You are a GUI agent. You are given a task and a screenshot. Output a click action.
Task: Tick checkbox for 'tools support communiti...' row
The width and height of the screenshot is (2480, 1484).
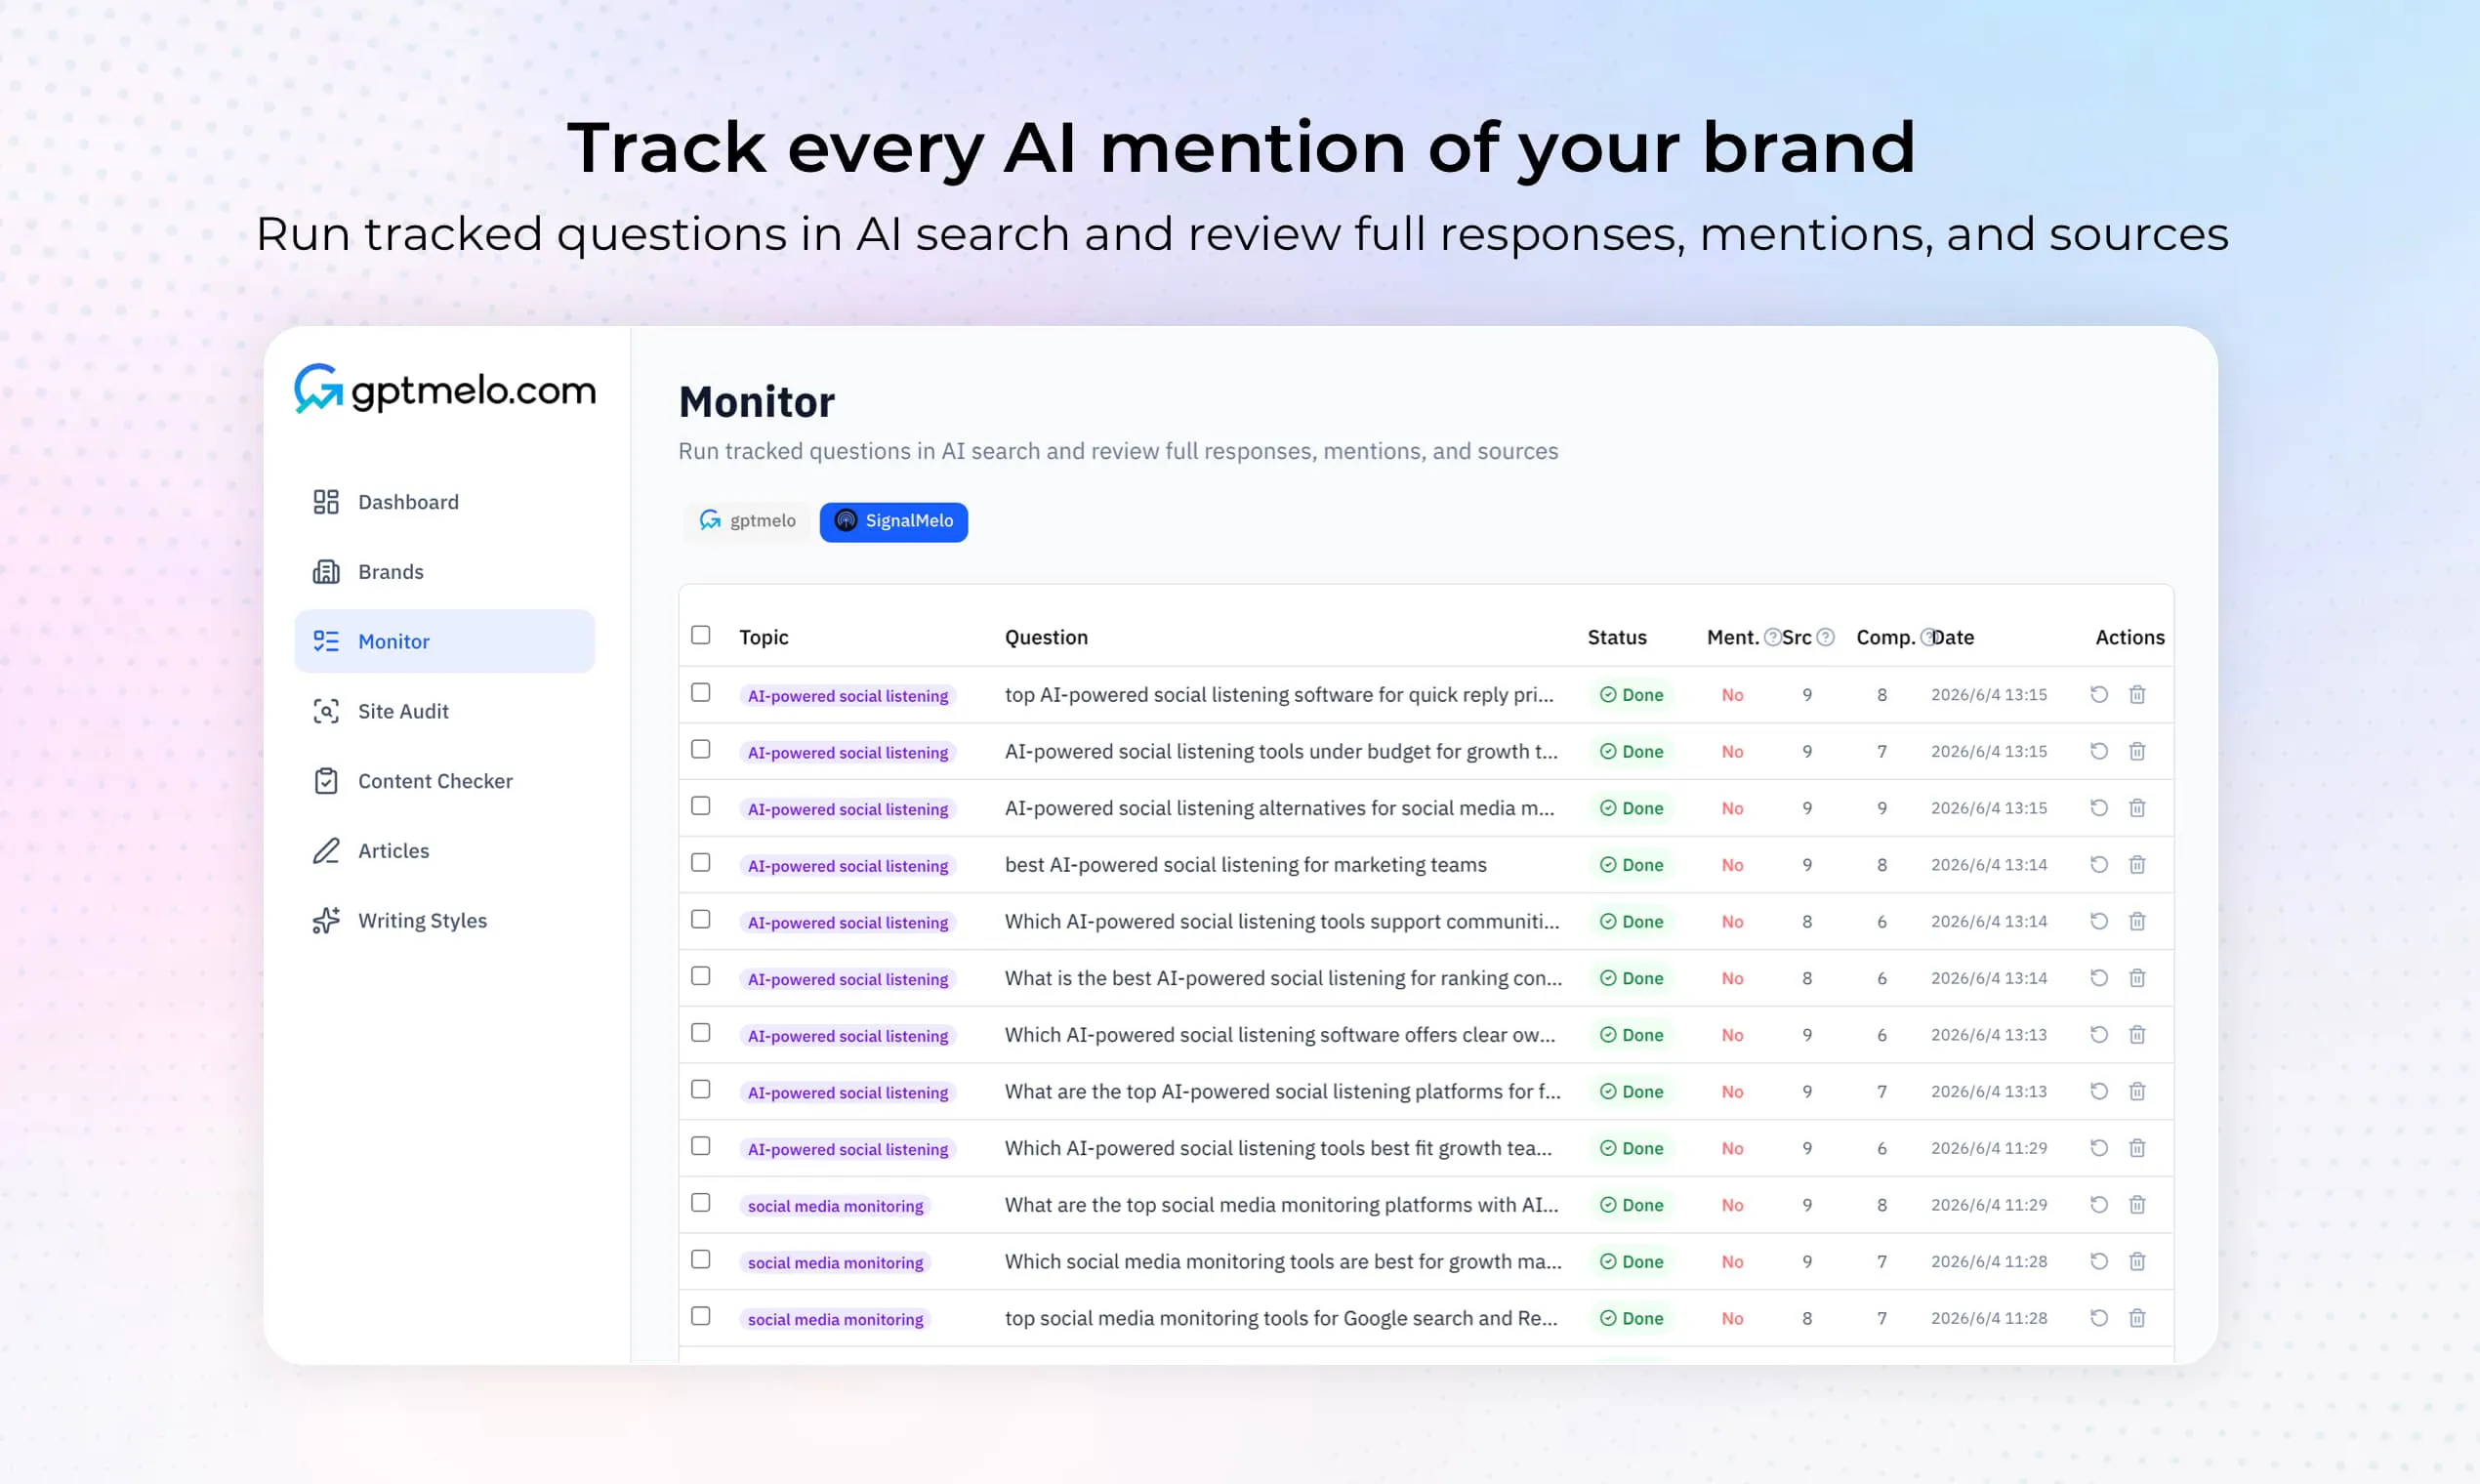[x=701, y=919]
